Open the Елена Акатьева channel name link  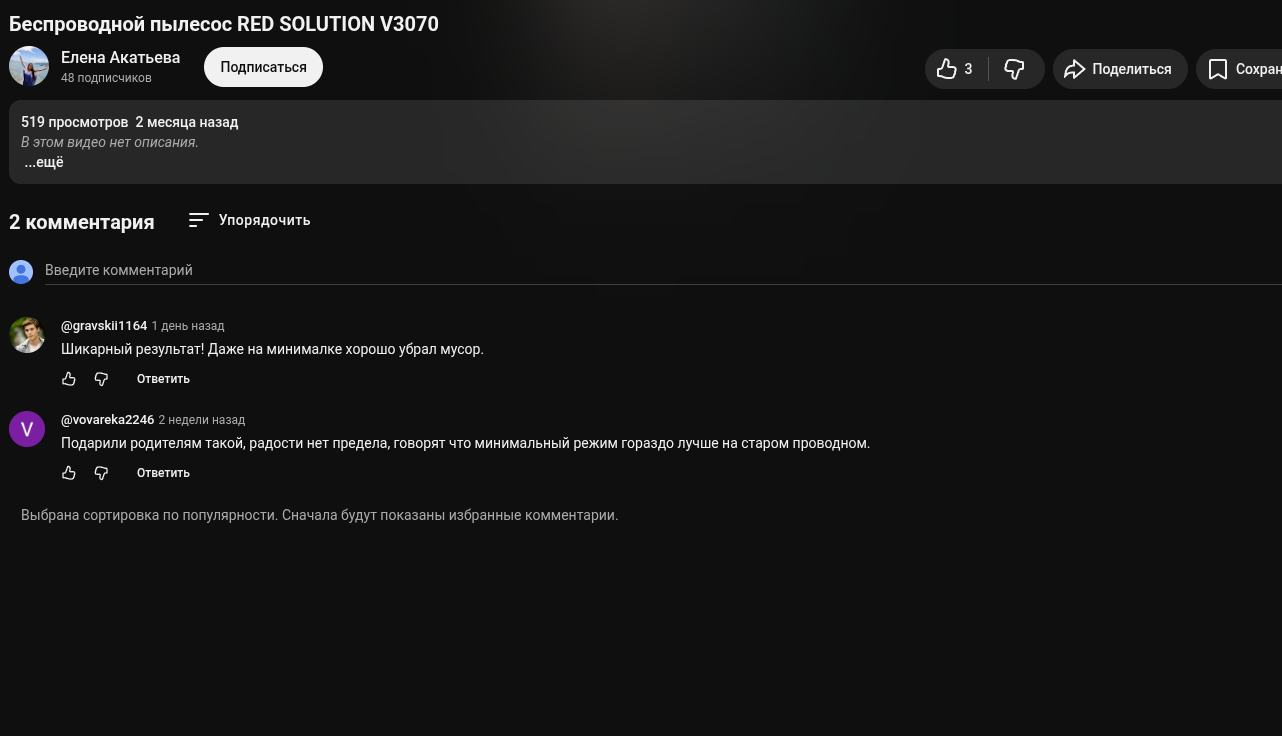click(120, 57)
